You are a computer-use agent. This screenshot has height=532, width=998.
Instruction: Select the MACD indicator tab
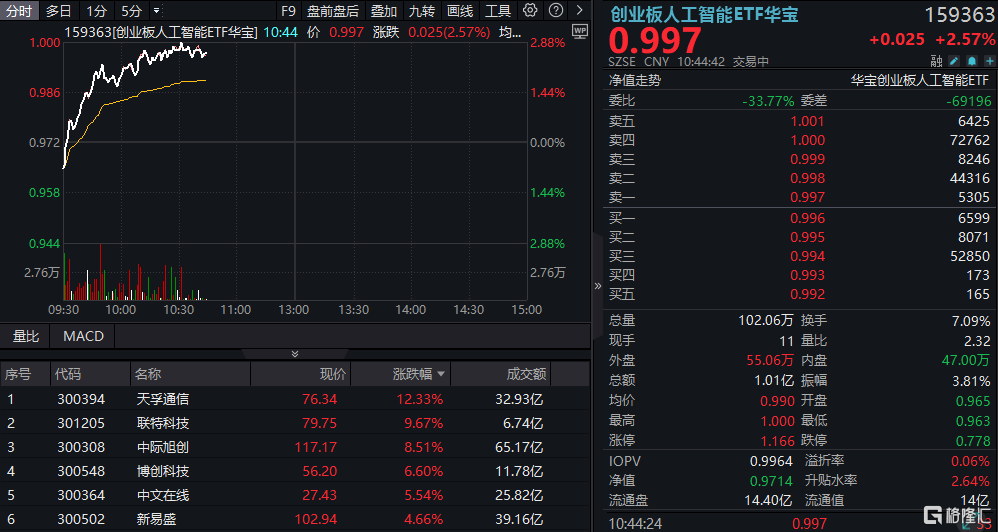(x=83, y=336)
